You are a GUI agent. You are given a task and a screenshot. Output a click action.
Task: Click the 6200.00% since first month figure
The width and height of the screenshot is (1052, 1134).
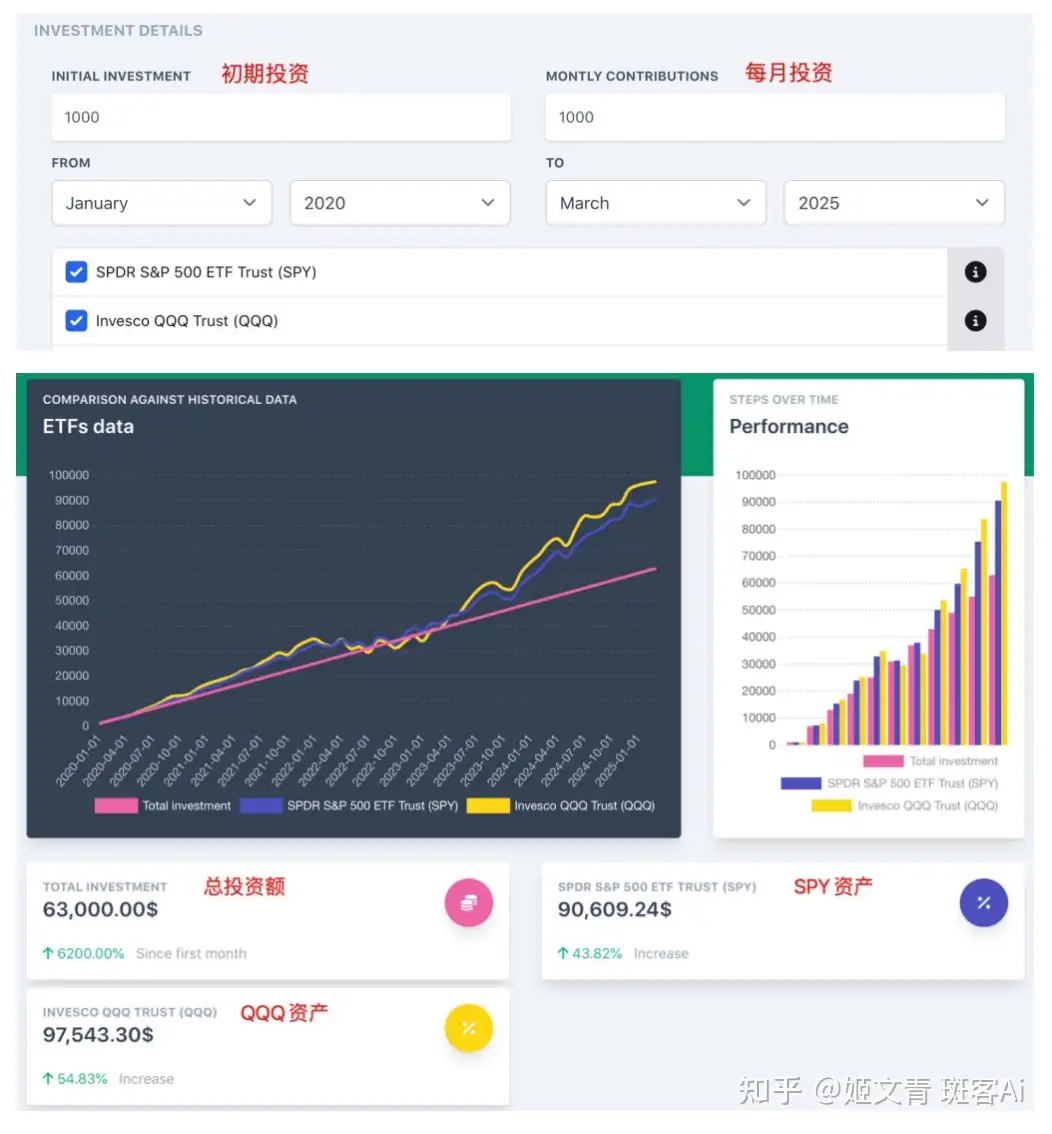point(90,953)
